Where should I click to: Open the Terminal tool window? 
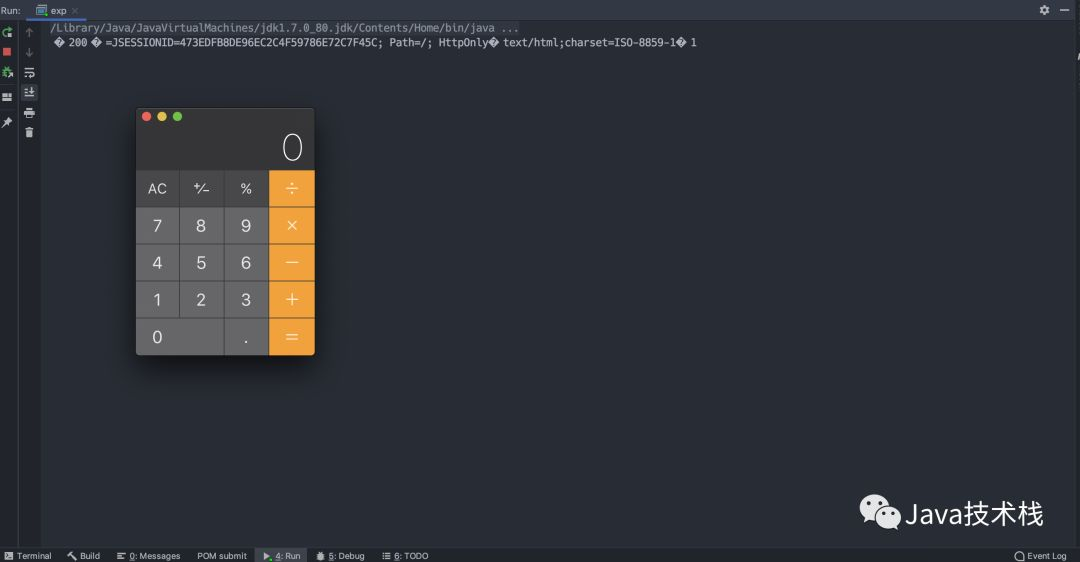click(x=28, y=556)
